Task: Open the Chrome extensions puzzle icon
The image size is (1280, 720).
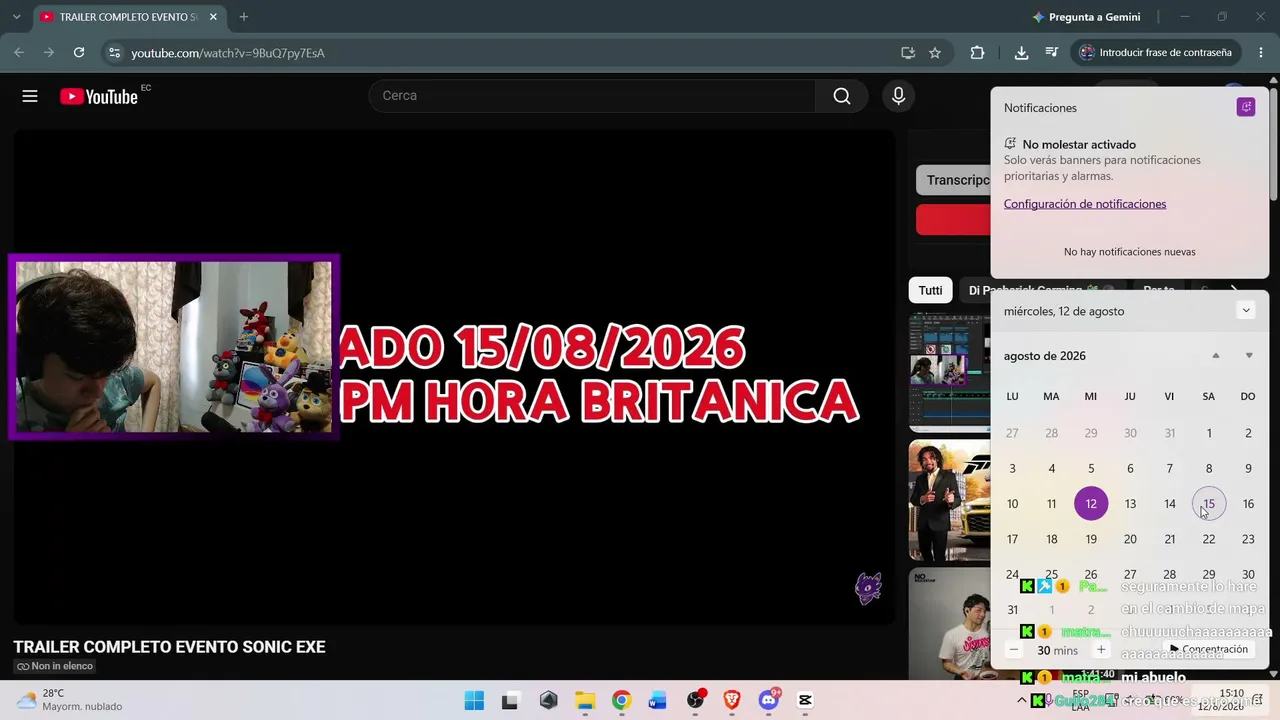Action: [977, 53]
